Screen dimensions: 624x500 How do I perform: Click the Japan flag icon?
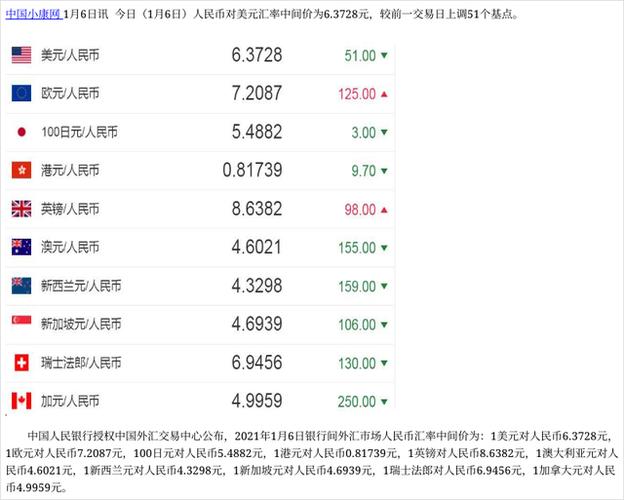coord(21,132)
